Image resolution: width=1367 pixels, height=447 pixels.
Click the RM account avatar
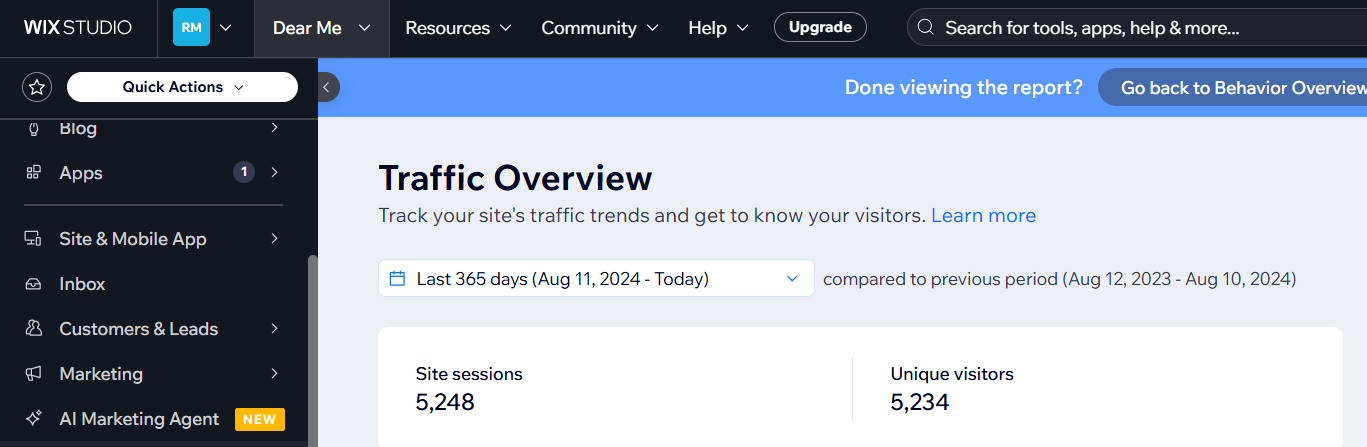(x=191, y=28)
